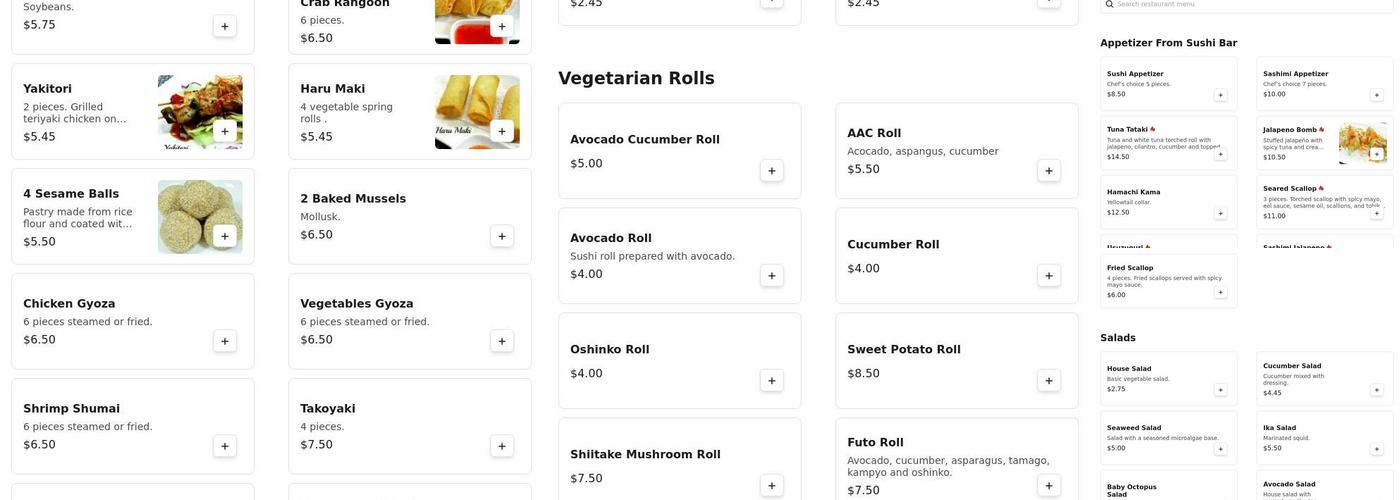Add Sweet Potato Roll to cart
This screenshot has width=1400, height=500.
(x=1048, y=381)
